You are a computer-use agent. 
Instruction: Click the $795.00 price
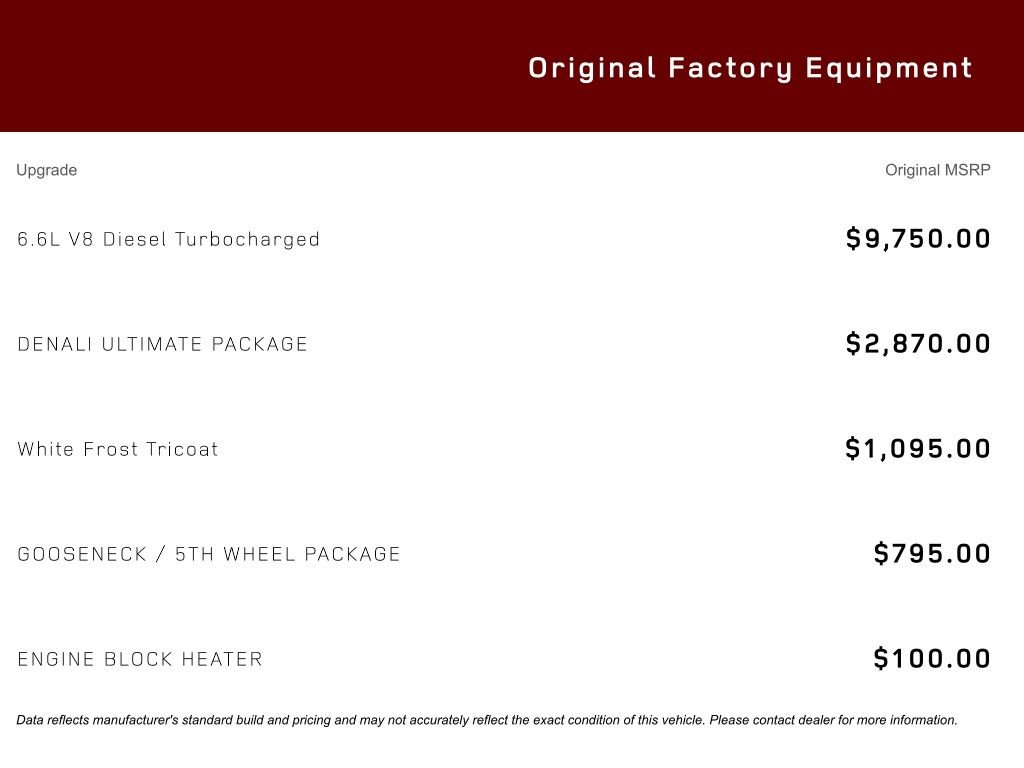tap(932, 554)
